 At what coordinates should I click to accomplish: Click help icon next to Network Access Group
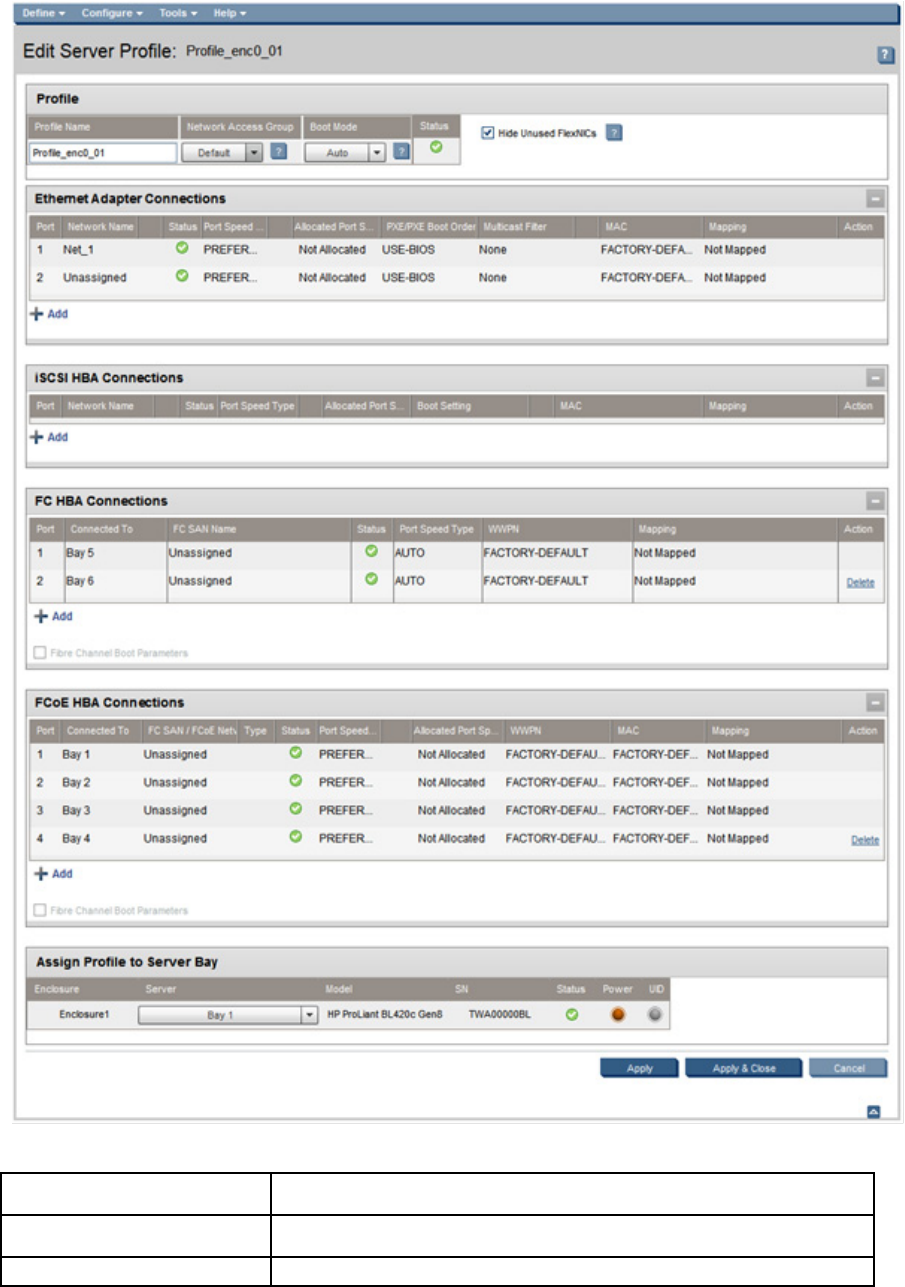tap(280, 152)
